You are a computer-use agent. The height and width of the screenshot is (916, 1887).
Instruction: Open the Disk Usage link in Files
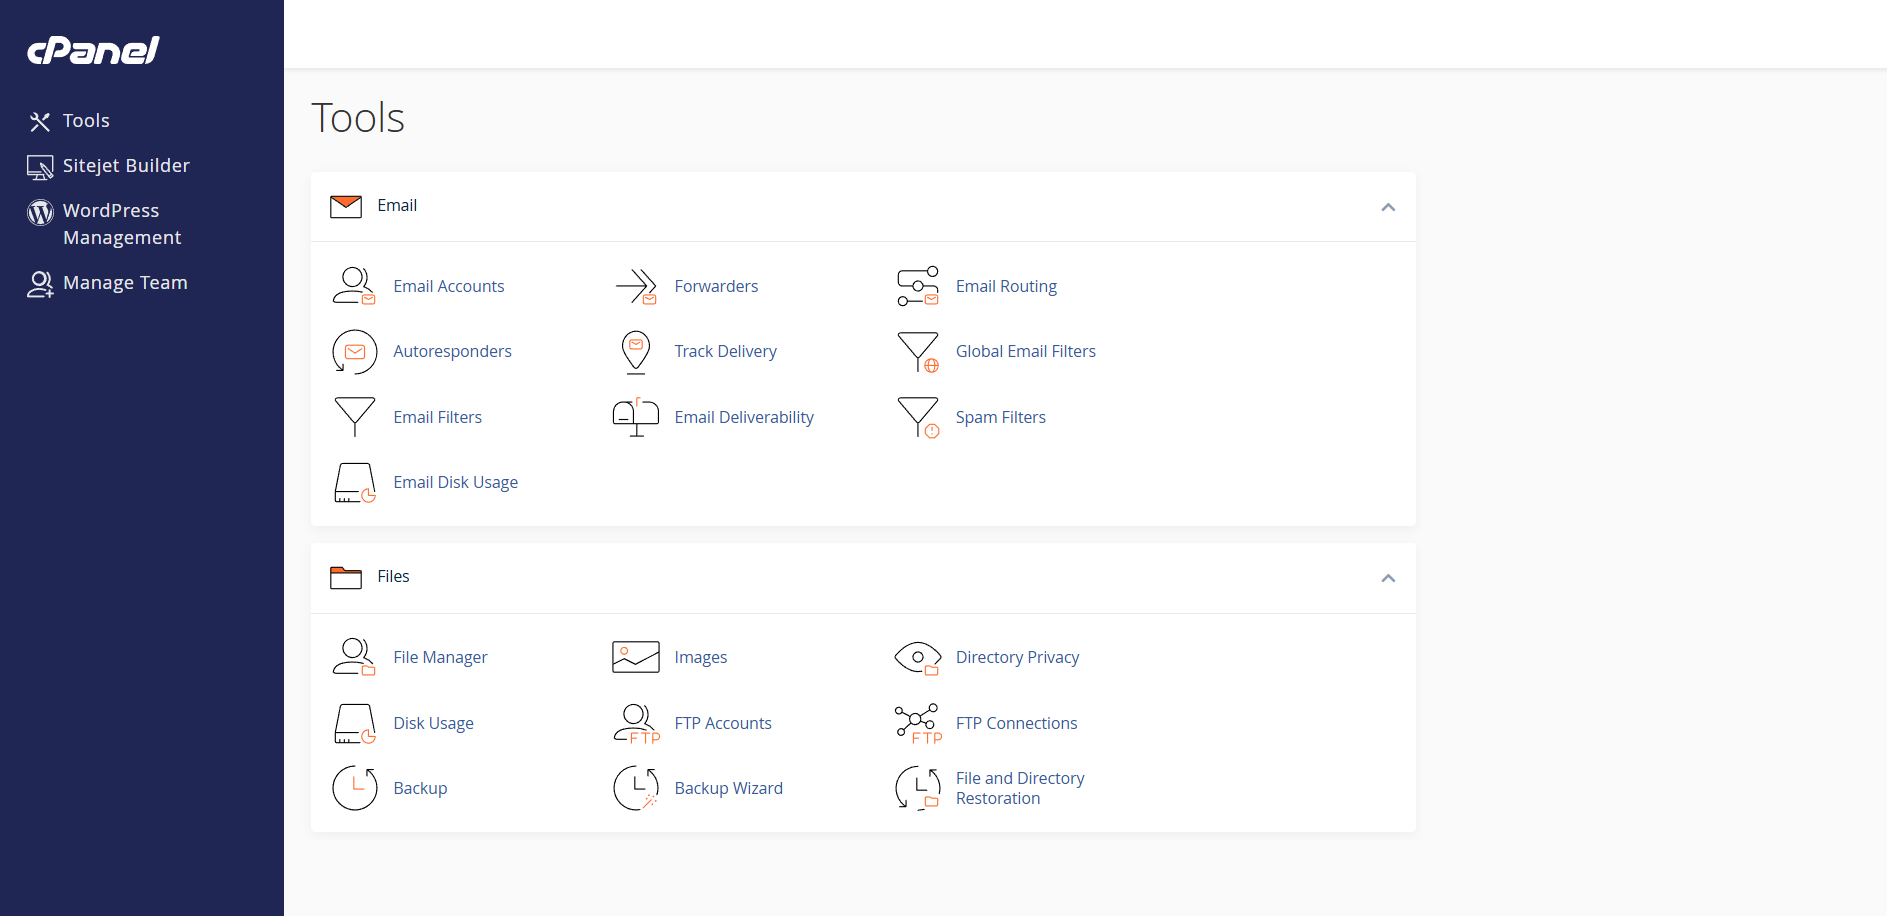click(x=433, y=723)
